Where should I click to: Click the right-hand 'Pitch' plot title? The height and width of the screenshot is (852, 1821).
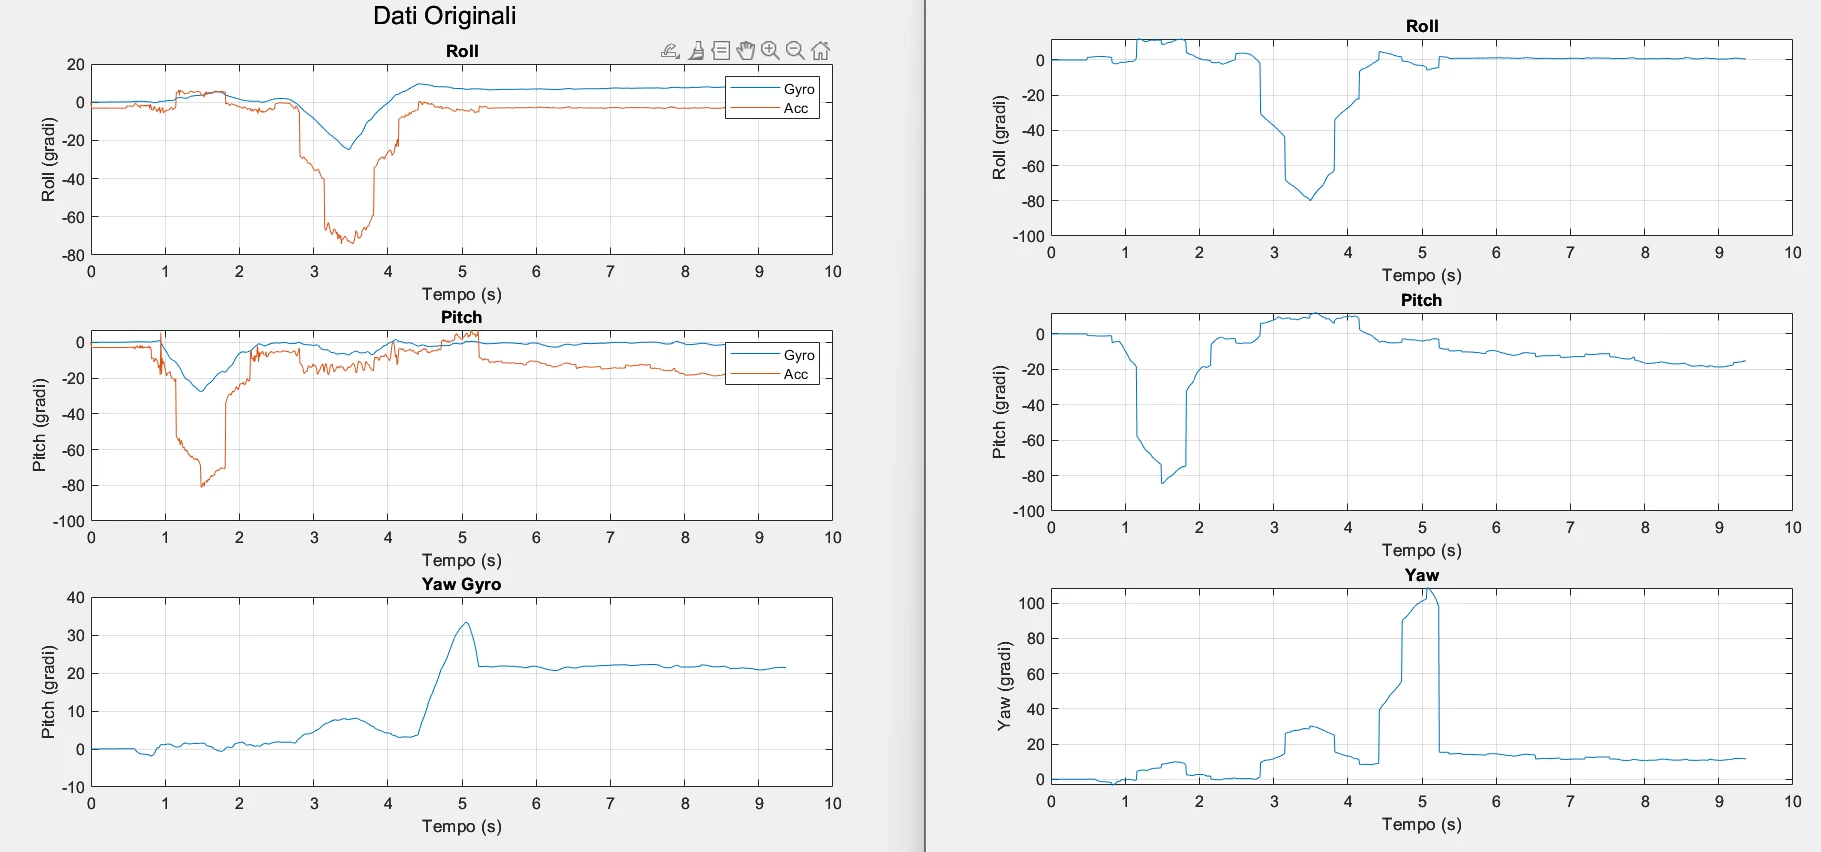1421,300
